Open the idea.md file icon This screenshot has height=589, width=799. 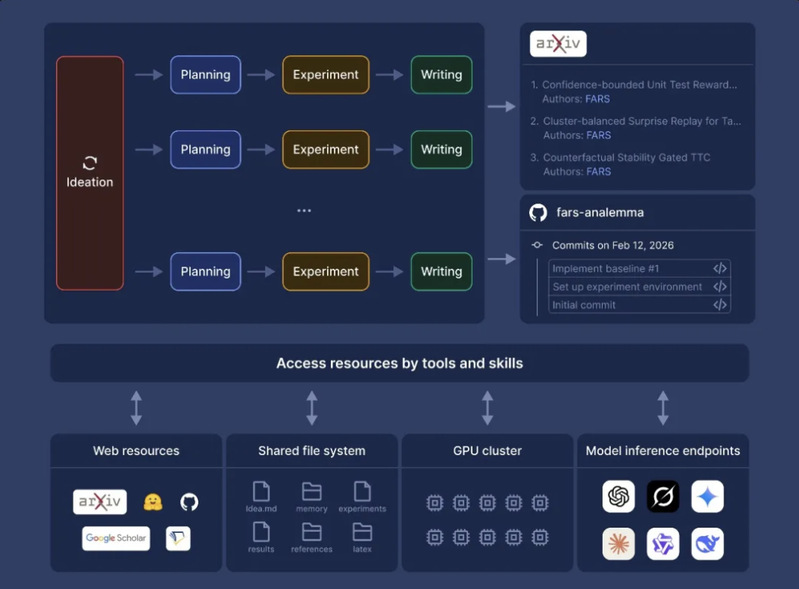[x=261, y=491]
